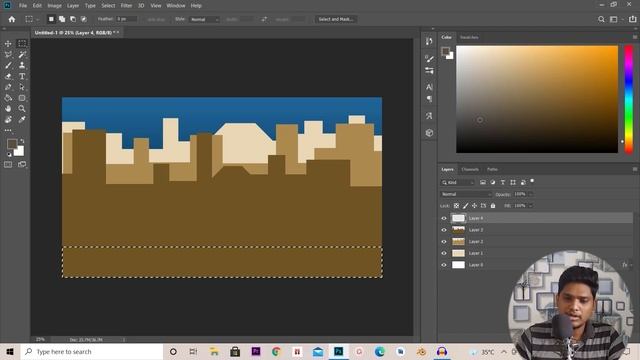Hide Layer 4 with eye icon

[x=444, y=218]
